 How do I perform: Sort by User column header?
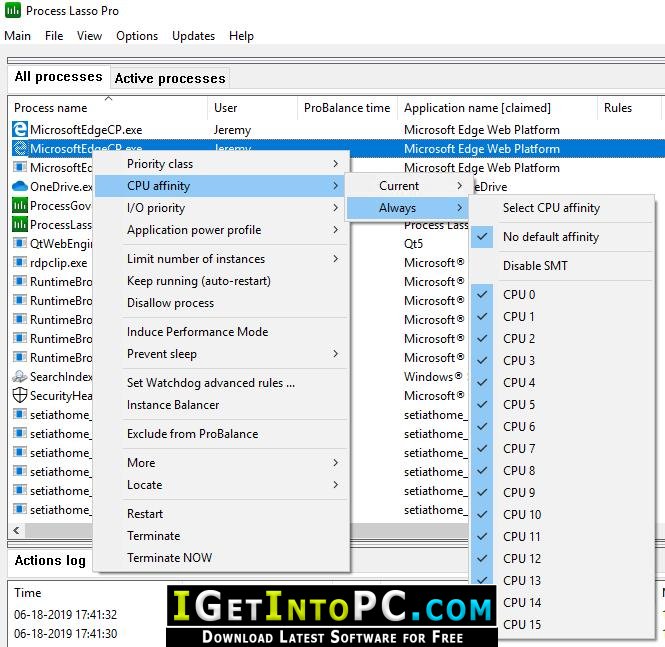[x=252, y=108]
